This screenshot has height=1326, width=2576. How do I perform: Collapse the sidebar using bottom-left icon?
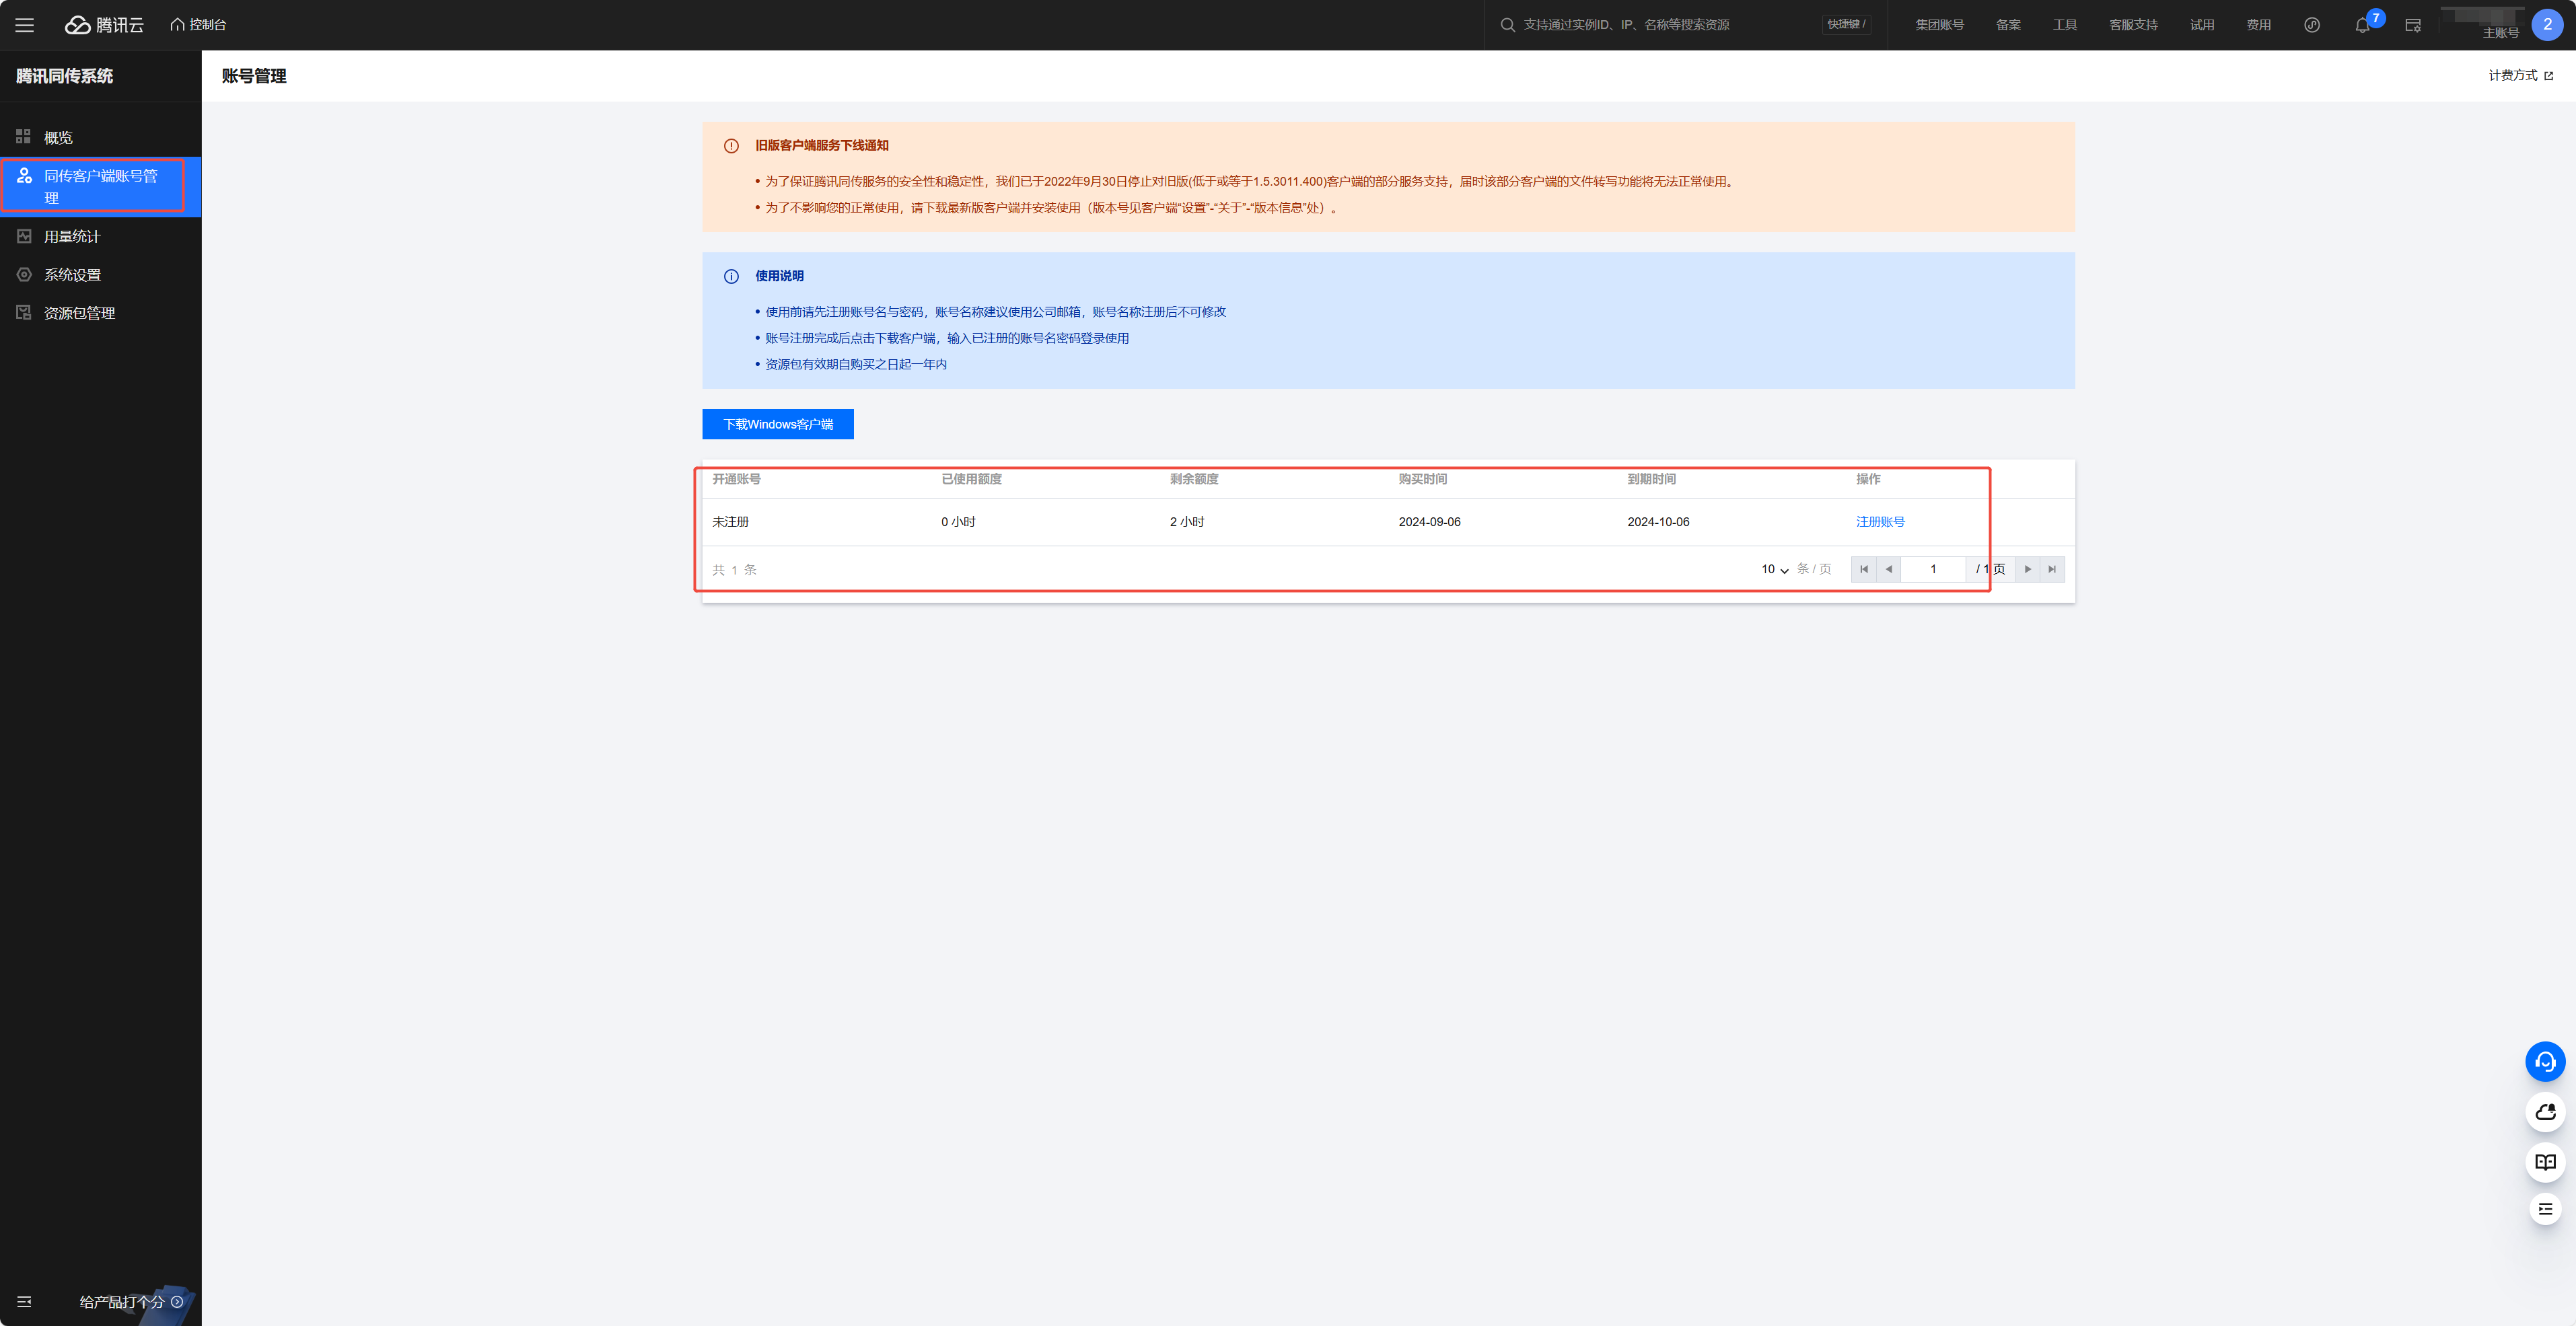24,1301
